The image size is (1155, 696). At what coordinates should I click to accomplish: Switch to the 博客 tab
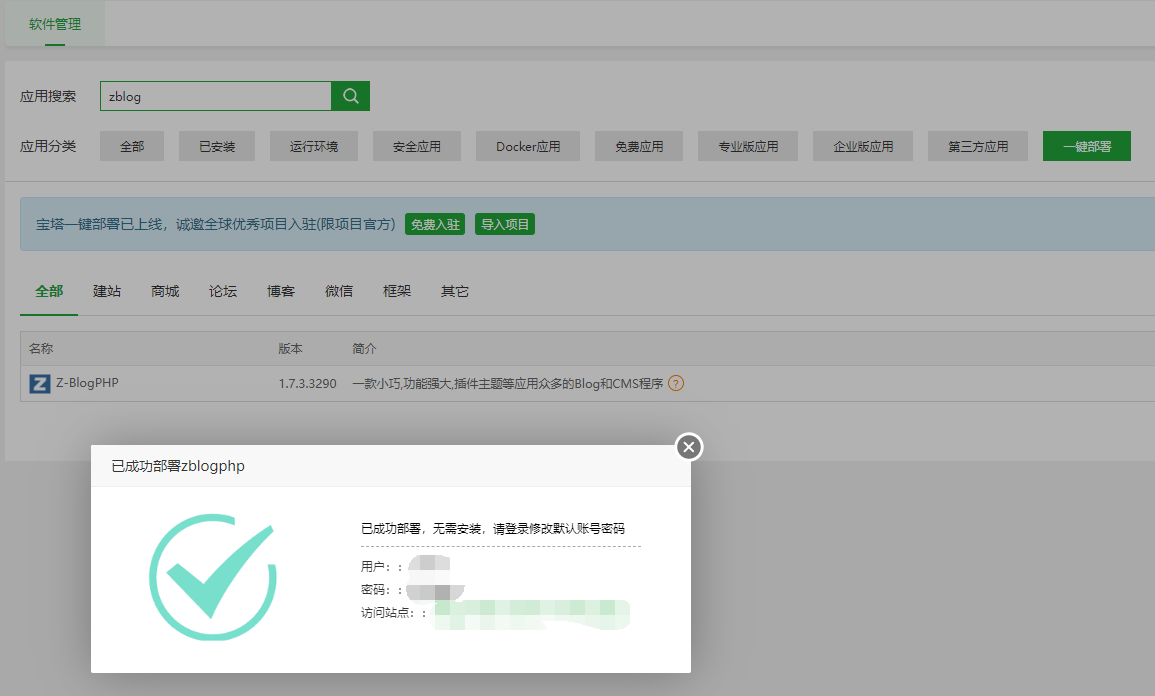coord(281,292)
